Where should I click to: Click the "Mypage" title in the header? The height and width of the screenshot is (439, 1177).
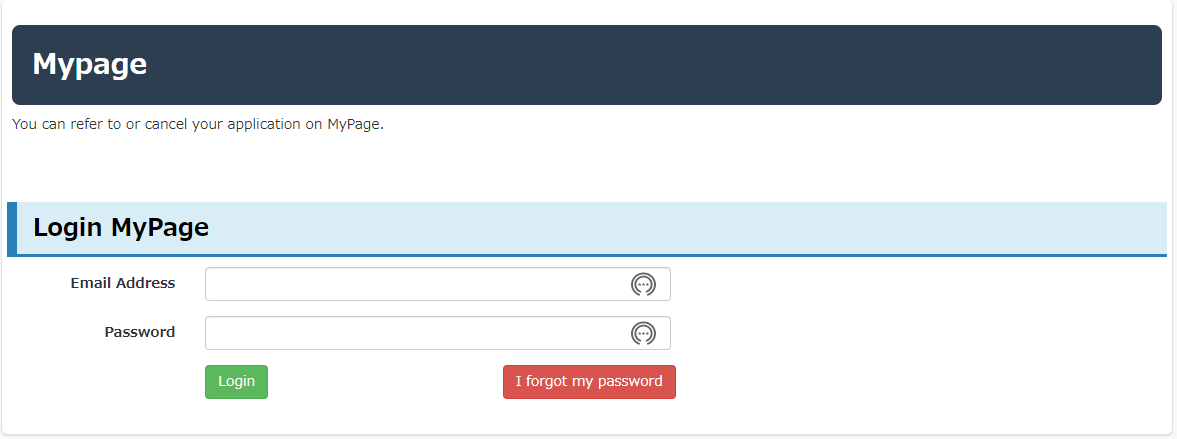point(90,64)
